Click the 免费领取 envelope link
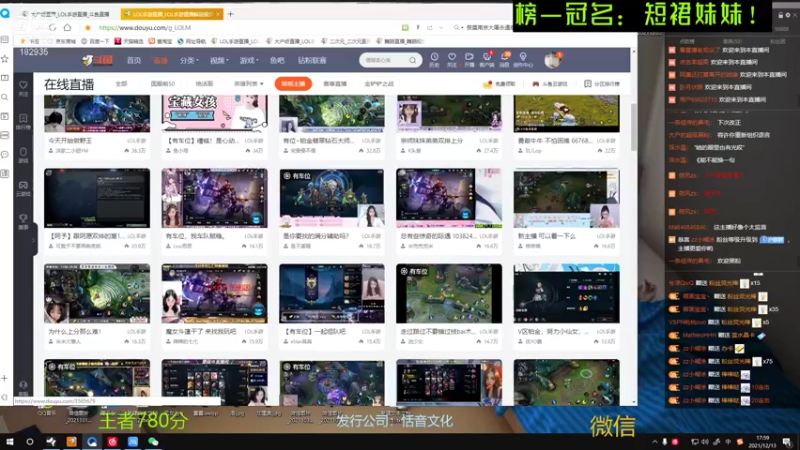The width and height of the screenshot is (800, 450). (499, 84)
